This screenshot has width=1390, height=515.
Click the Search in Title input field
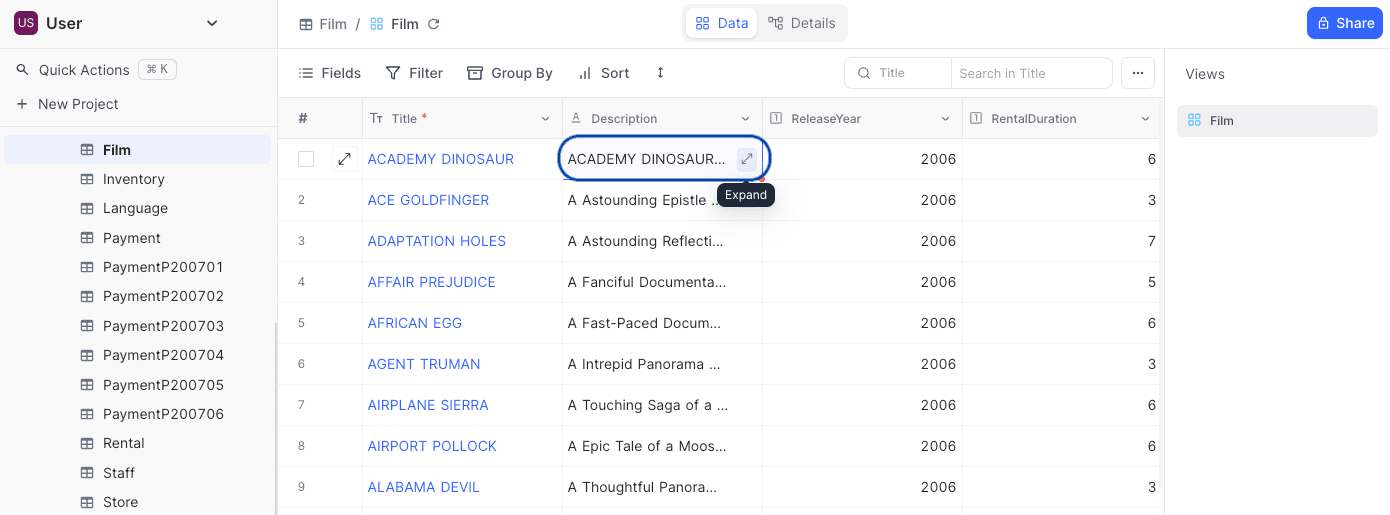point(1031,73)
